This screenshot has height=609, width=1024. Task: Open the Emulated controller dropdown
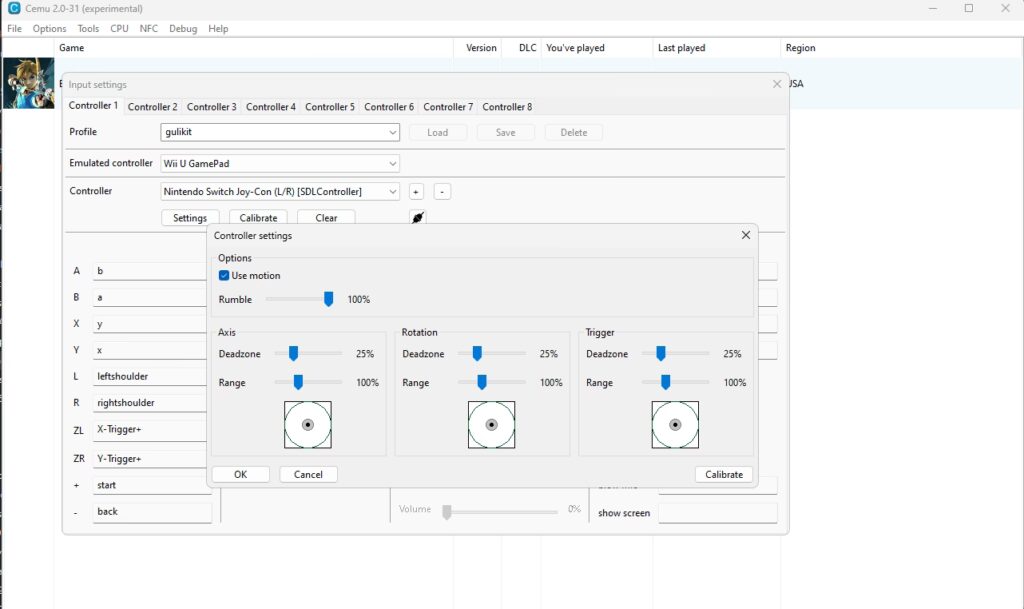280,164
